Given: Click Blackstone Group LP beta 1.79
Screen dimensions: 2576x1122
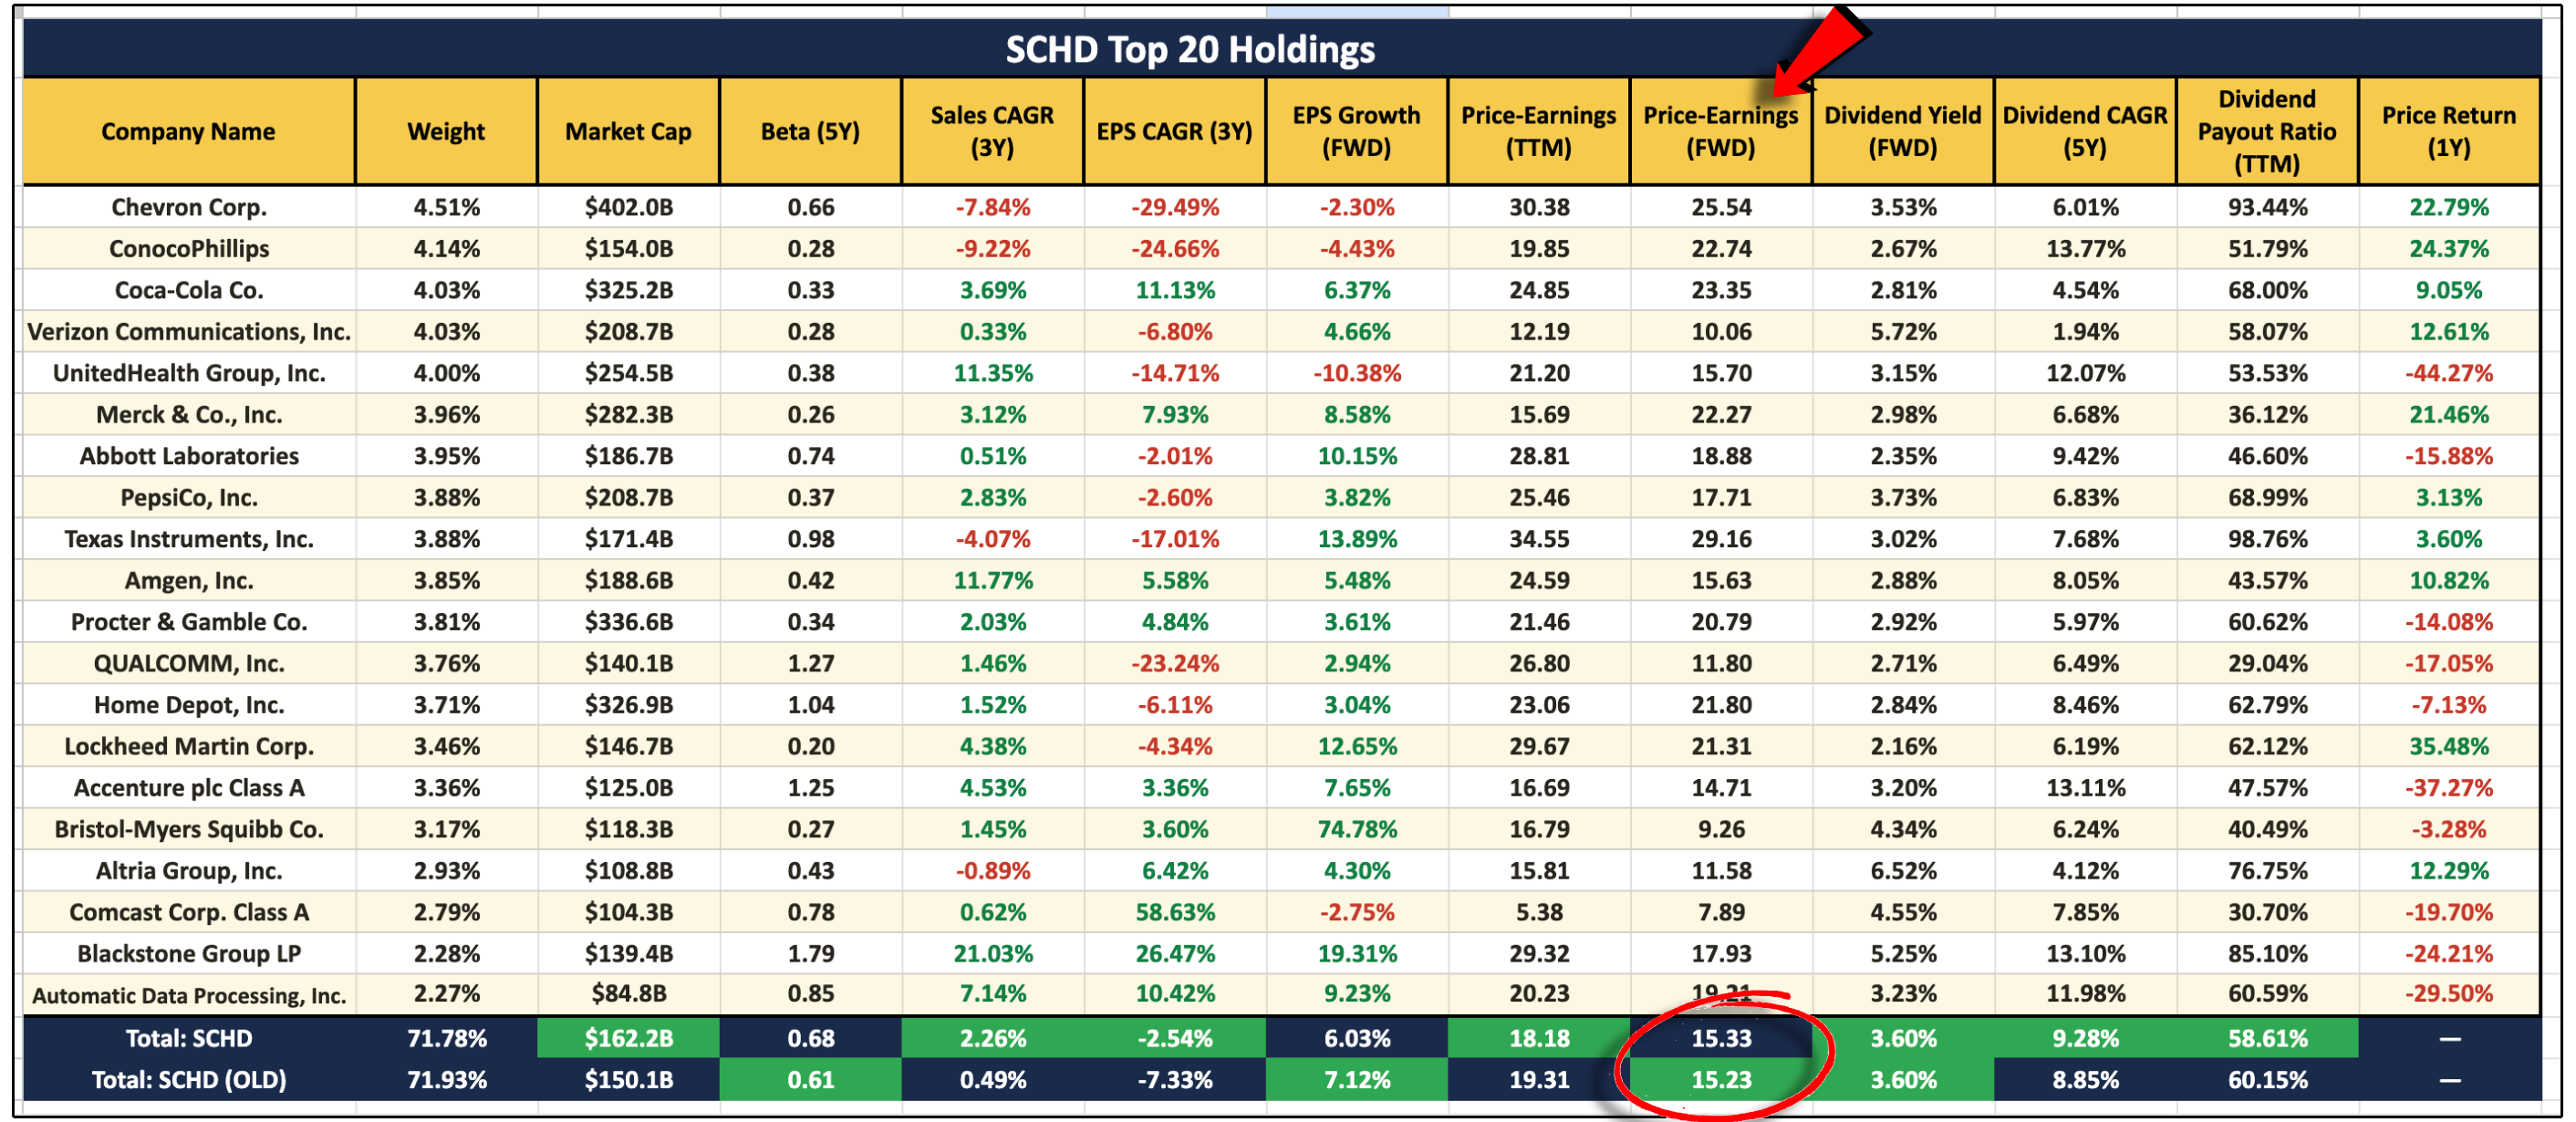Looking at the screenshot, I should pyautogui.click(x=810, y=953).
